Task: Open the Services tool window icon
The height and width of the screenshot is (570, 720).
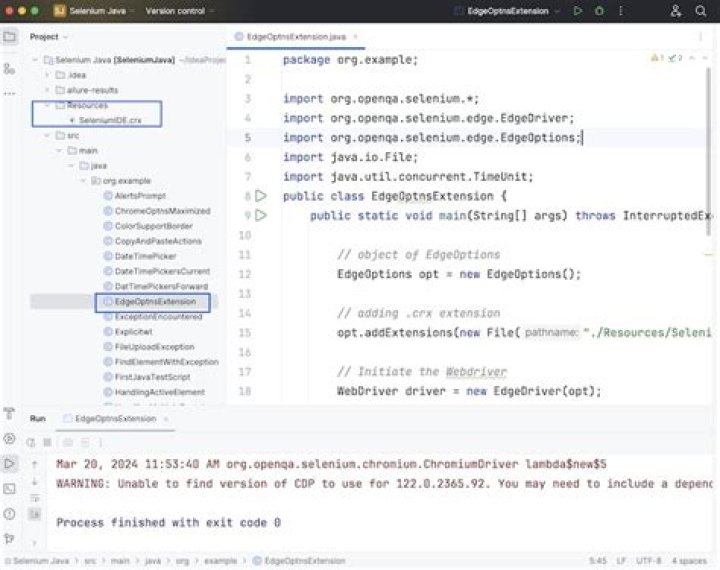Action: point(9,439)
